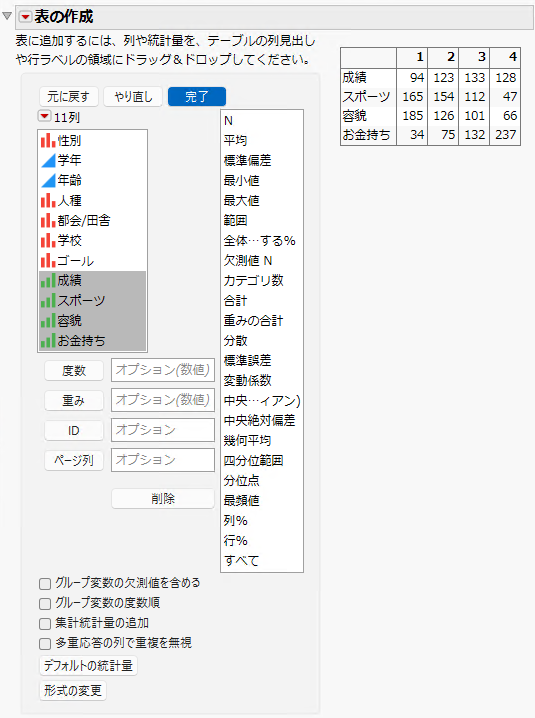
Task: Select the ordinal icon next to 成績
Action: tap(48, 280)
